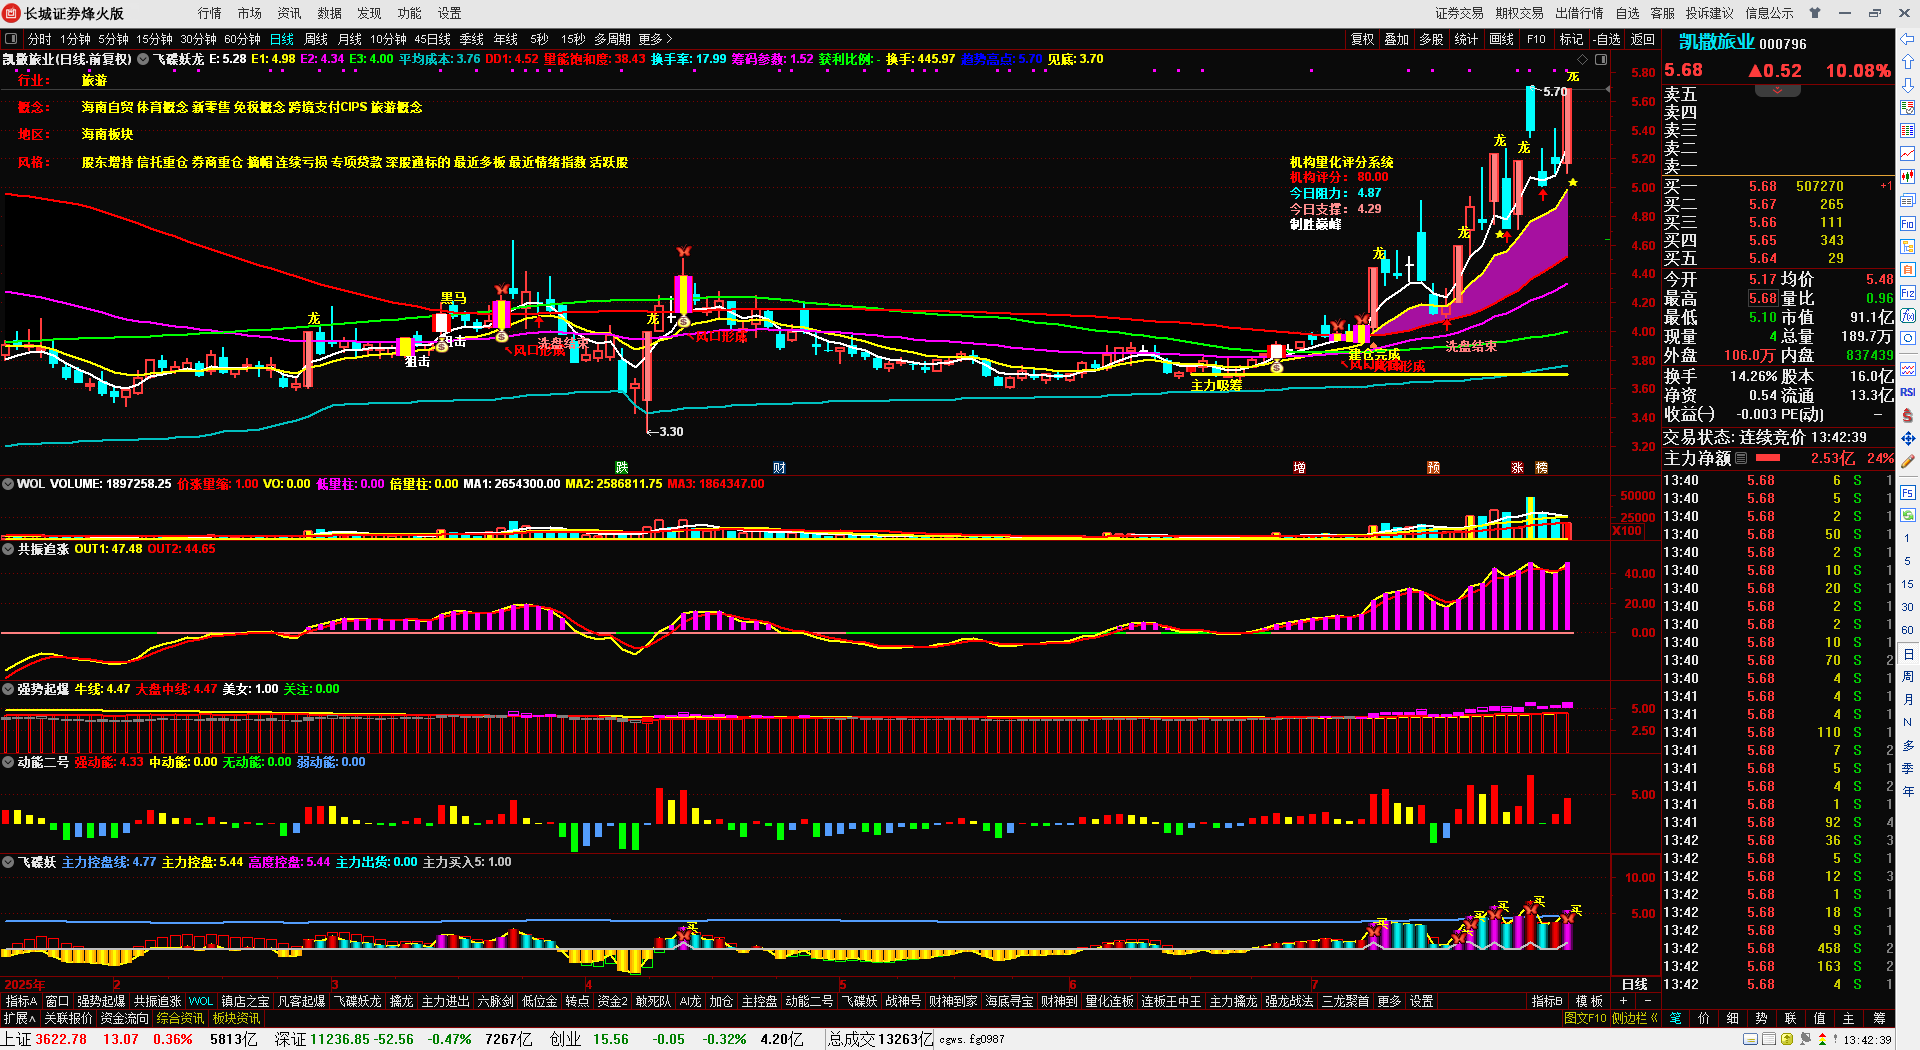Collapse side panel with 侧边栏 toggle
This screenshot has height=1050, width=1920.
[1634, 1018]
